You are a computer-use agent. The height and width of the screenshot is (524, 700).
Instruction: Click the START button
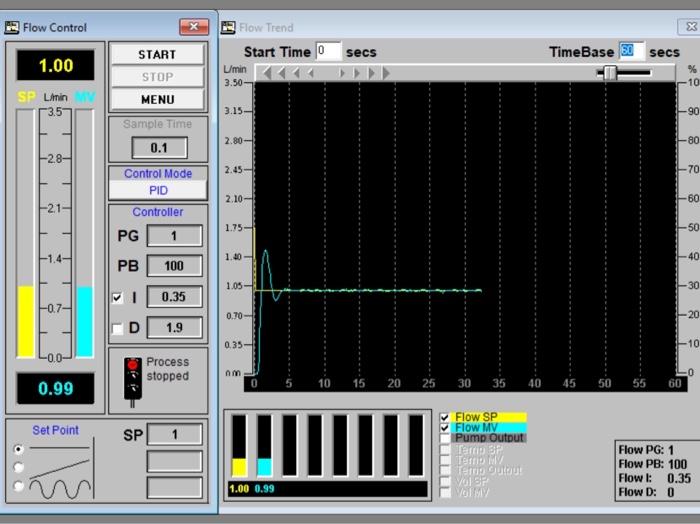click(157, 54)
